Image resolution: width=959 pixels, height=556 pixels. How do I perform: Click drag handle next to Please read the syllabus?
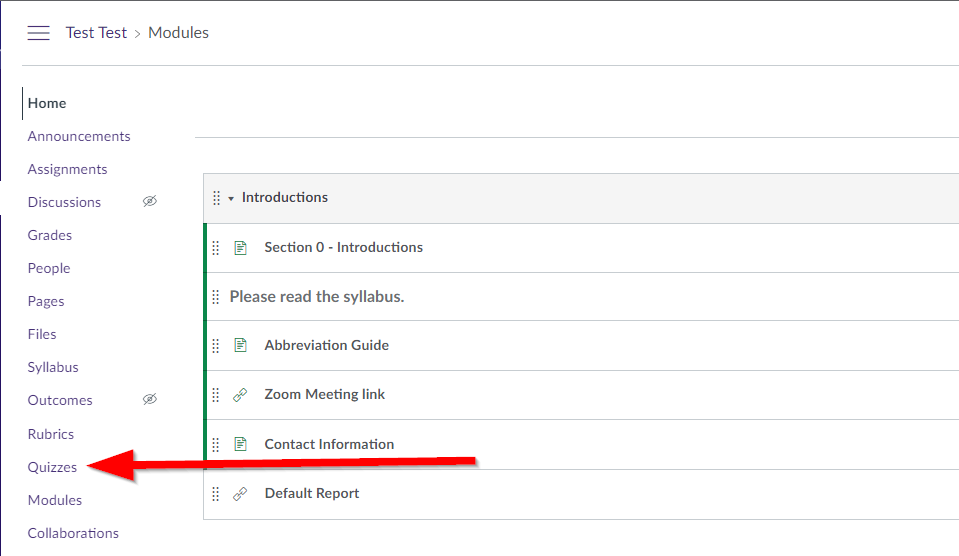click(215, 297)
